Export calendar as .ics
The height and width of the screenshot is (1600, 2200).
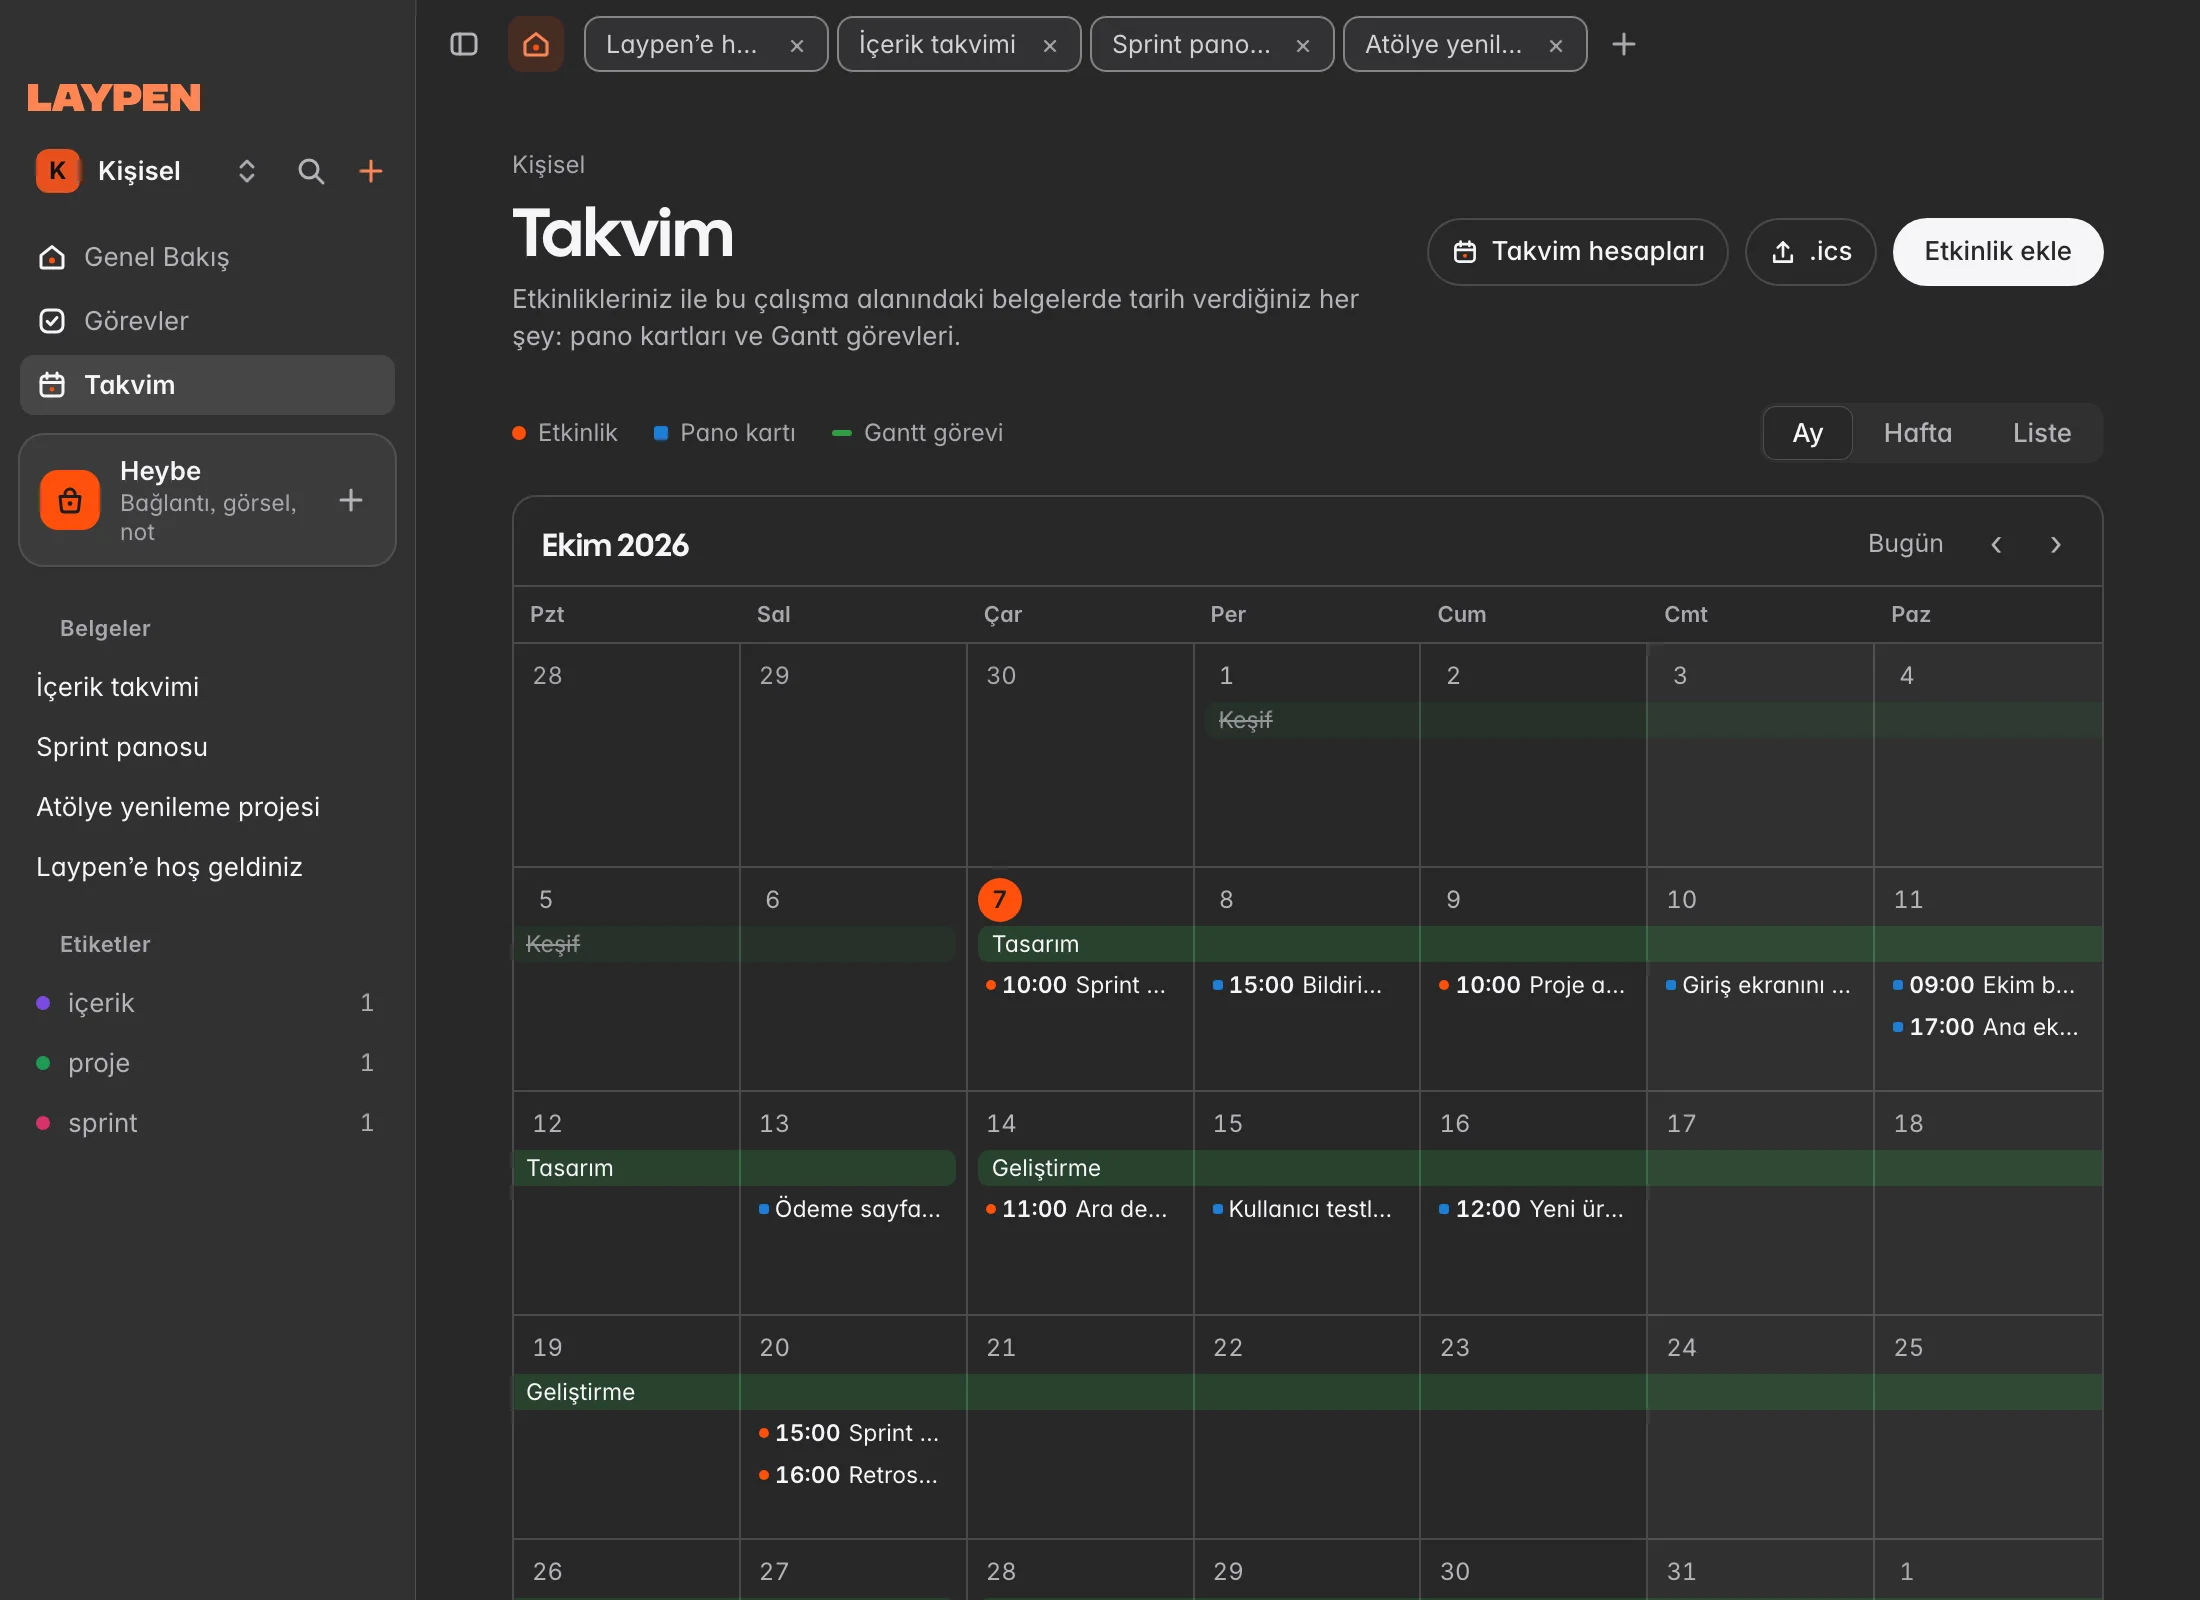click(x=1811, y=252)
